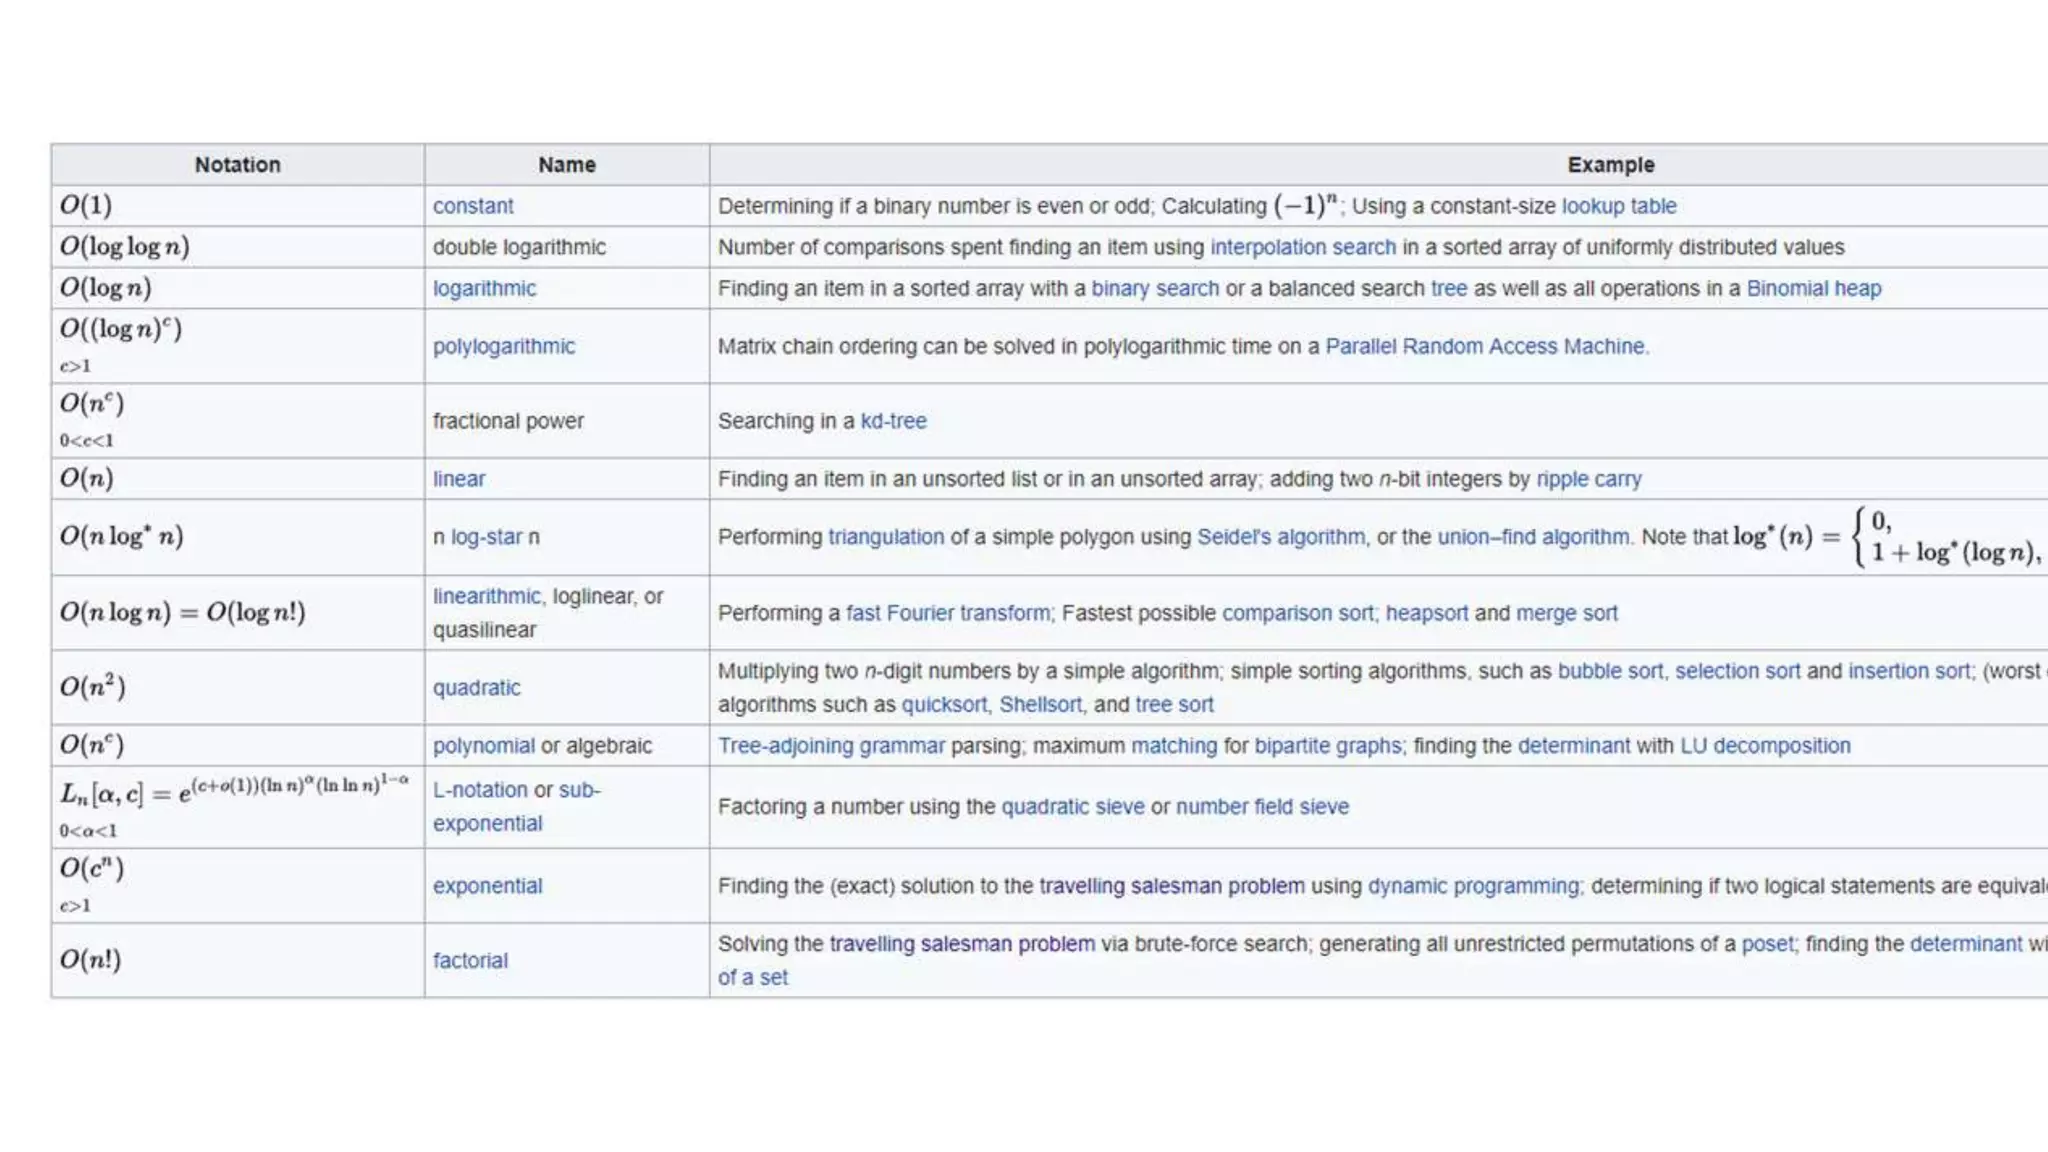This screenshot has height=1152, width=2048.
Task: Click the union–find algorithm link
Action: (x=1533, y=537)
